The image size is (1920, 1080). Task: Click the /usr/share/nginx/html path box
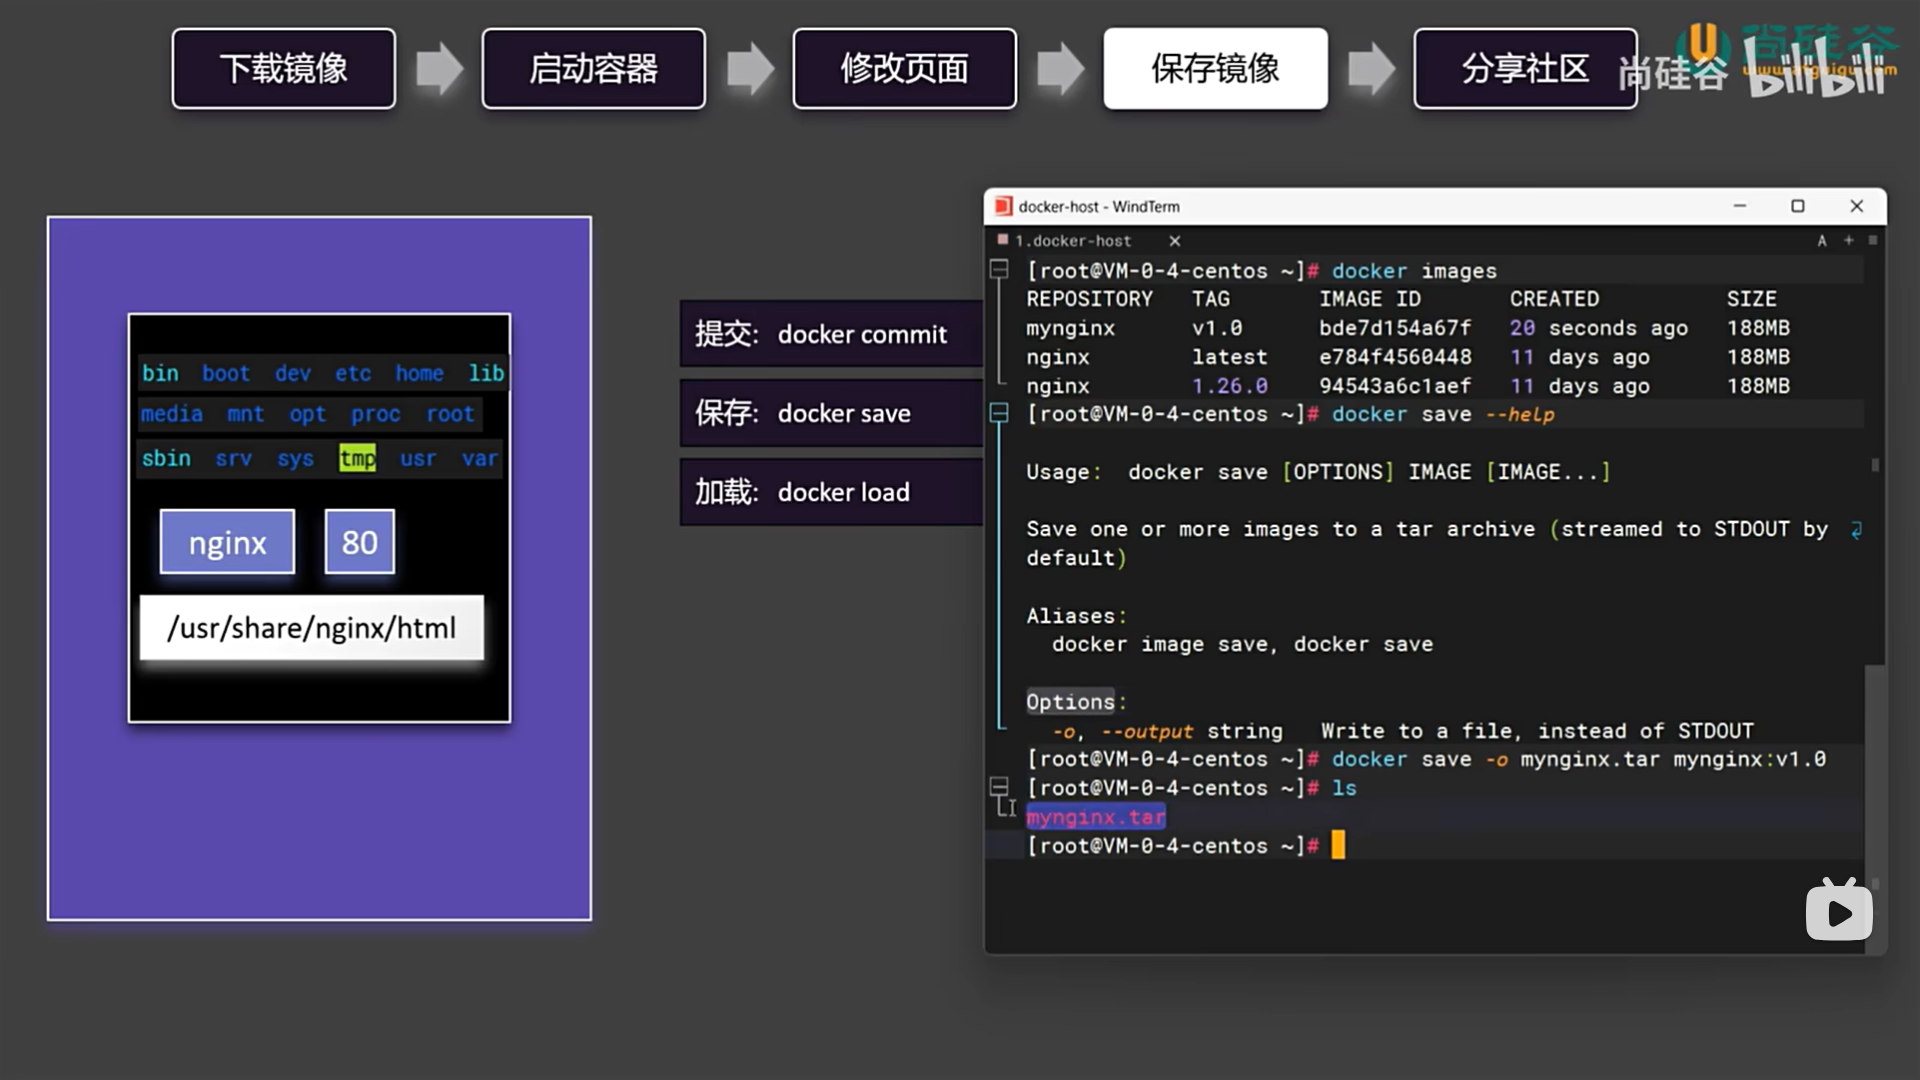tap(312, 628)
